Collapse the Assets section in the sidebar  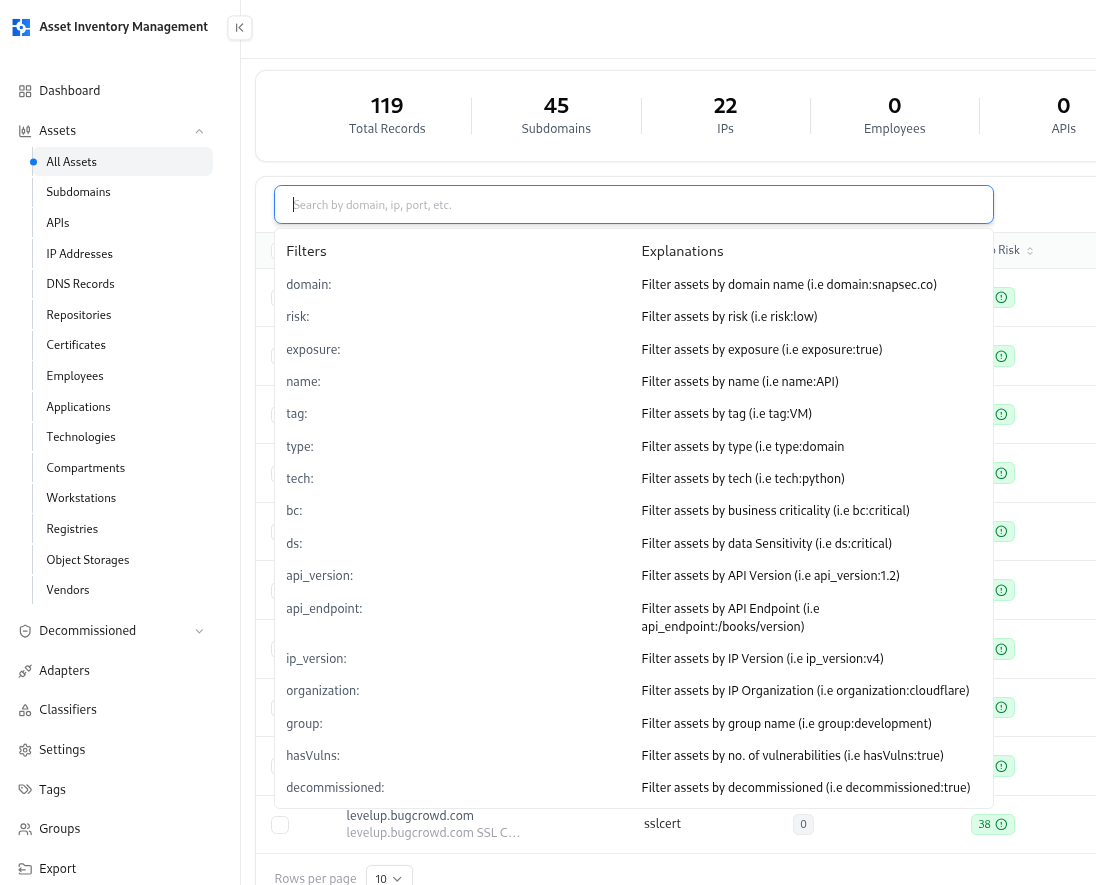click(x=198, y=131)
